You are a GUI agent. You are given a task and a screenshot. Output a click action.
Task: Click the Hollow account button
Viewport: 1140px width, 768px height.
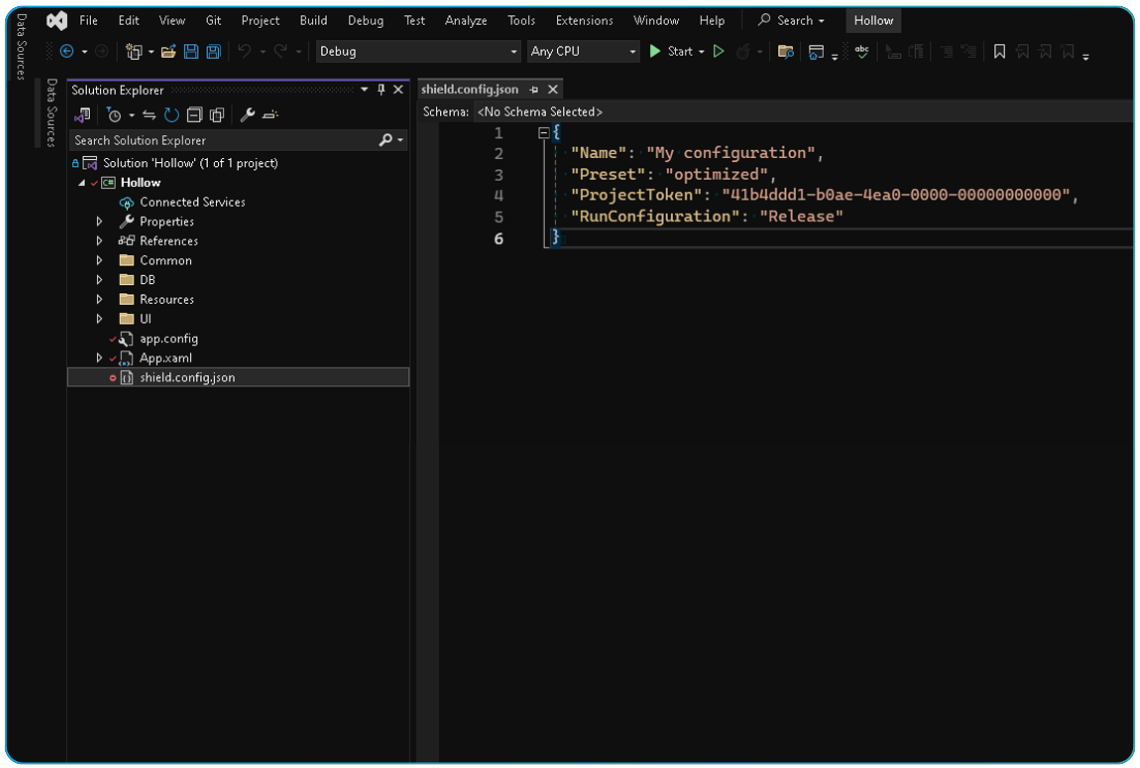[873, 19]
